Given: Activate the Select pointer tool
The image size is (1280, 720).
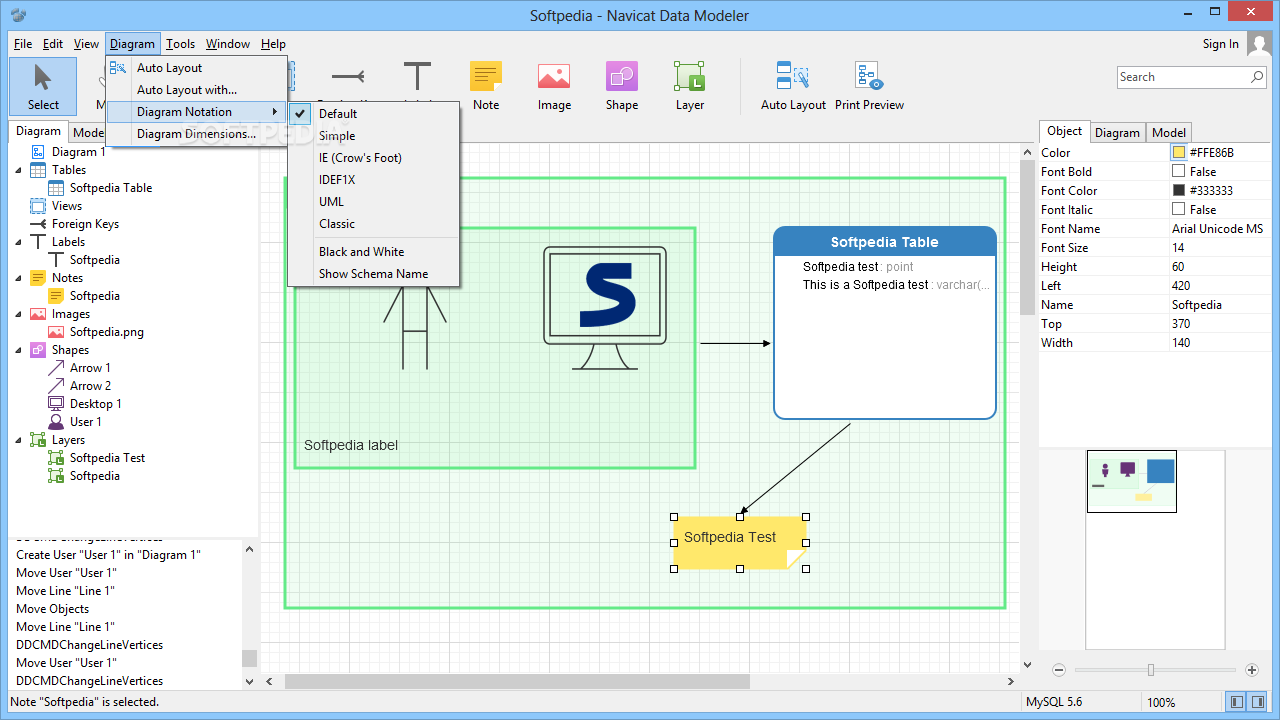Looking at the screenshot, I should pos(43,86).
